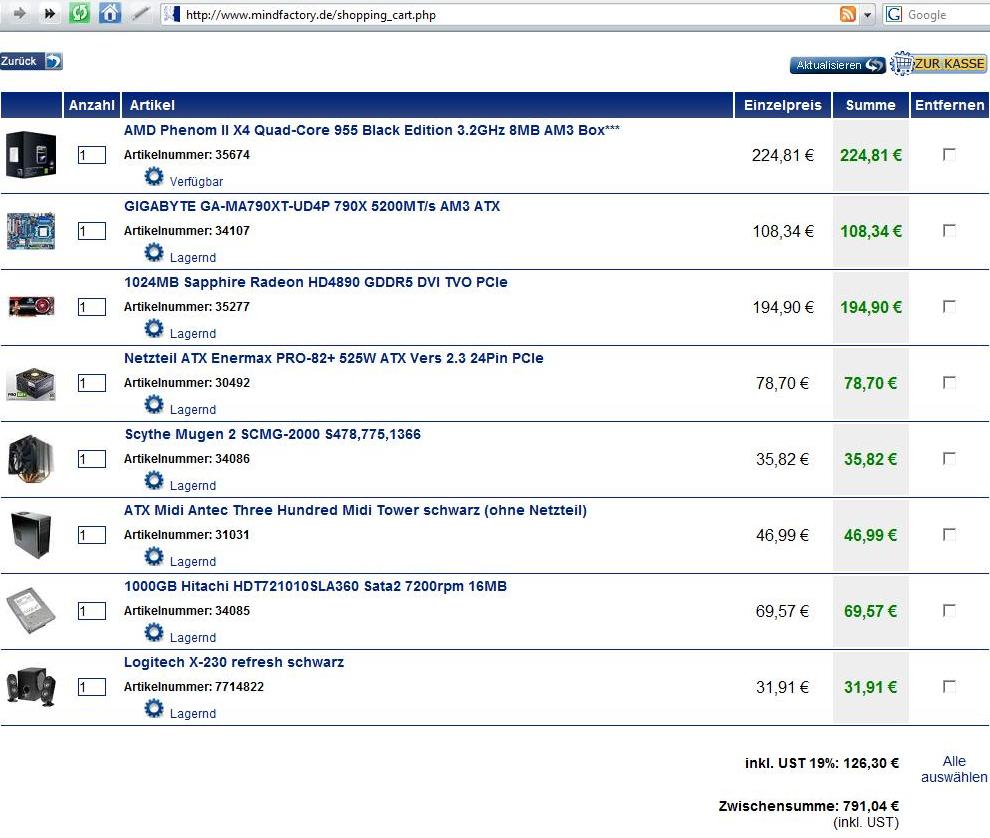Click Alle auswählen select-all link

pos(954,769)
